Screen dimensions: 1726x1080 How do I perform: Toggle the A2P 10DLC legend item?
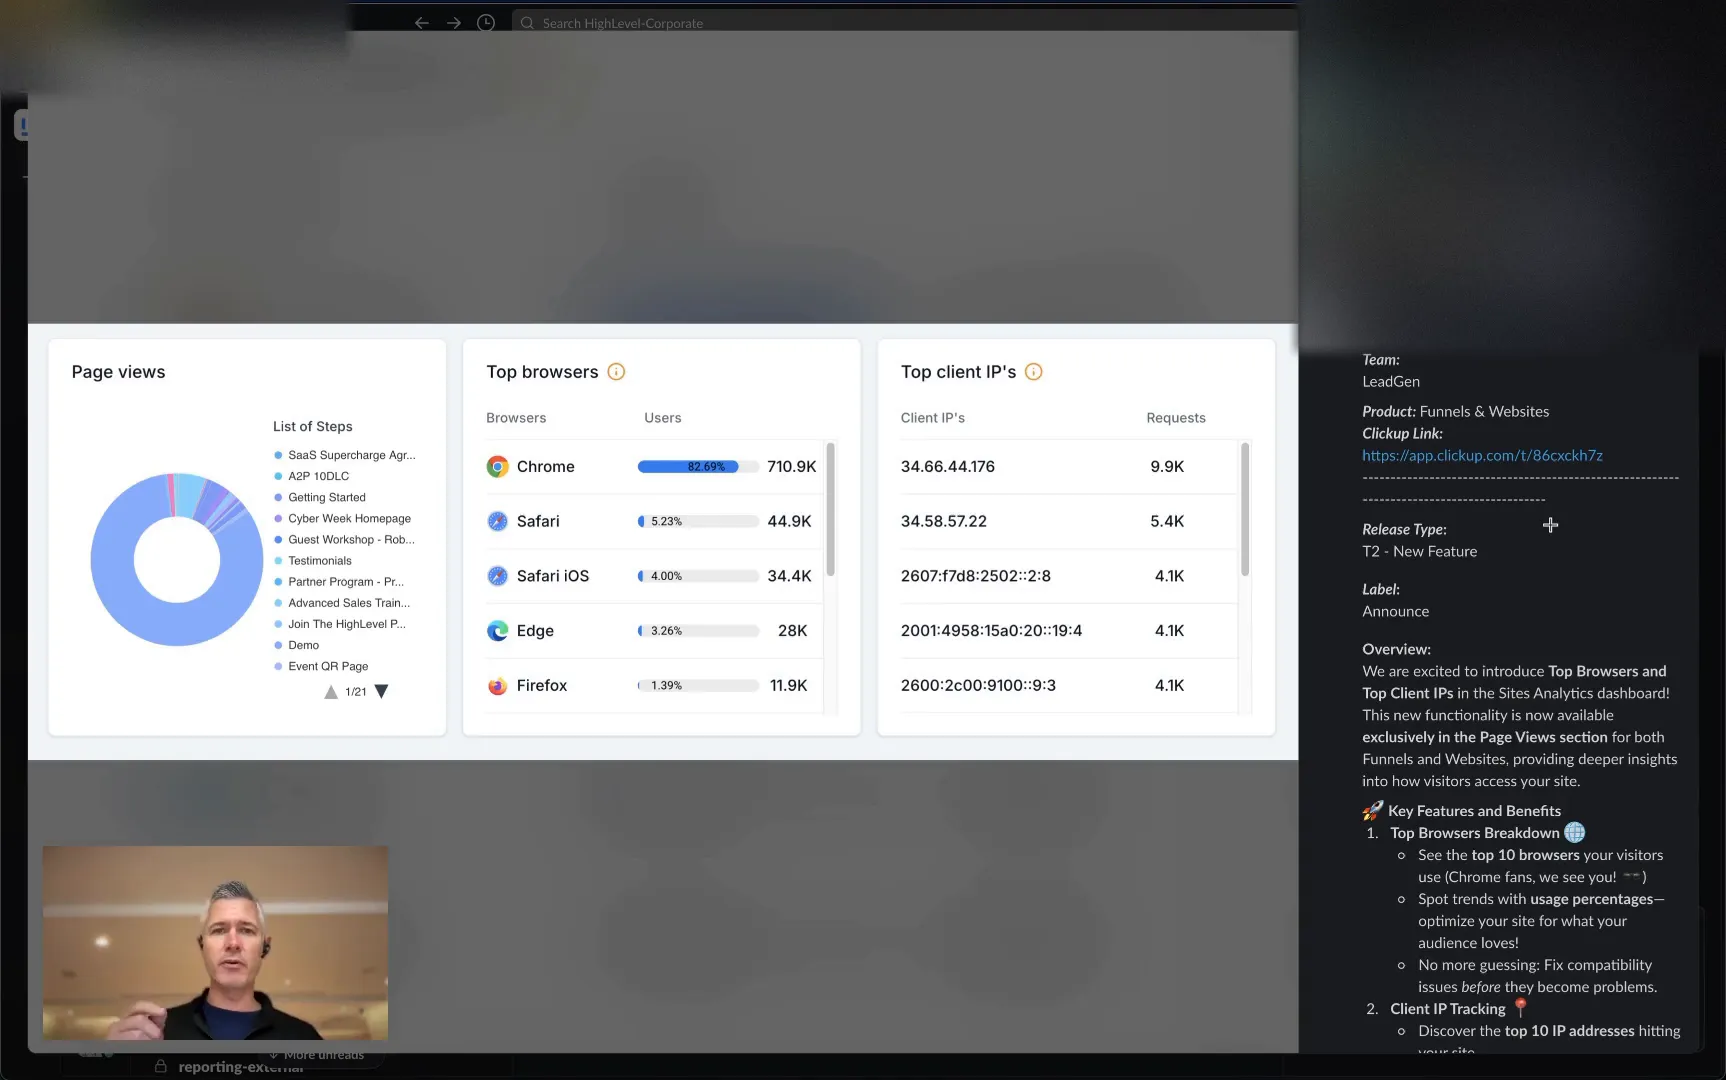click(312, 476)
